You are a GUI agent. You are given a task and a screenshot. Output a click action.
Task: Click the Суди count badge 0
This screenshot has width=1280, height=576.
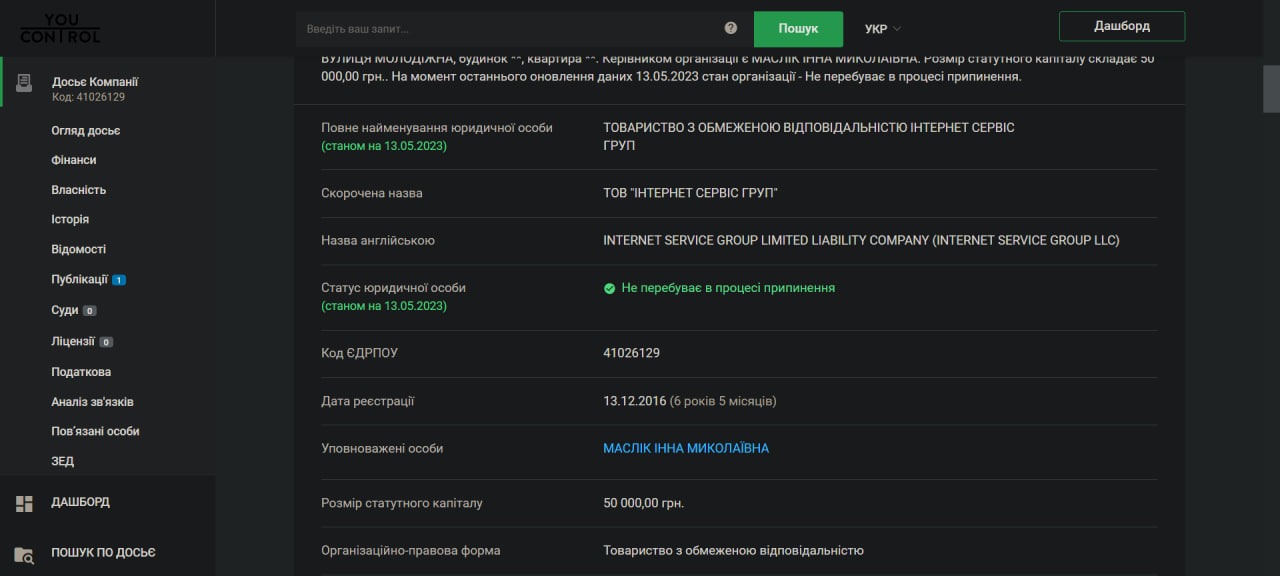[x=89, y=311]
